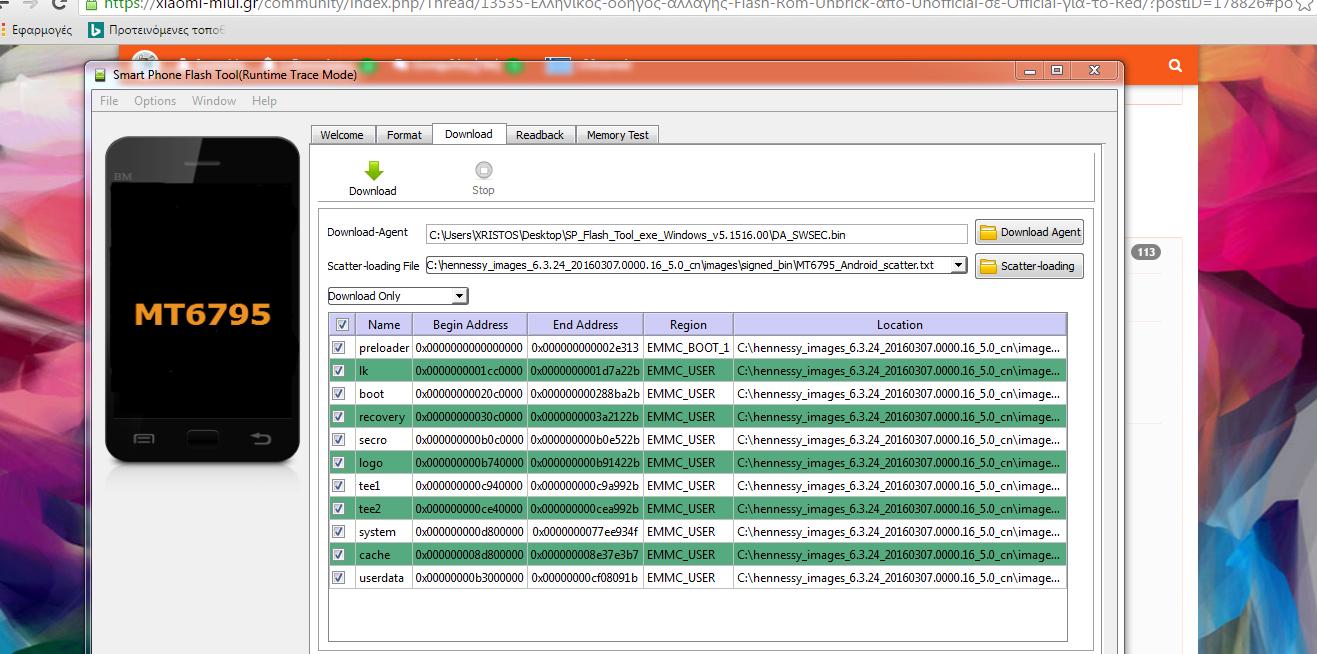Click the browser bookmark star icon
The height and width of the screenshot is (654, 1317).
[1304, 5]
